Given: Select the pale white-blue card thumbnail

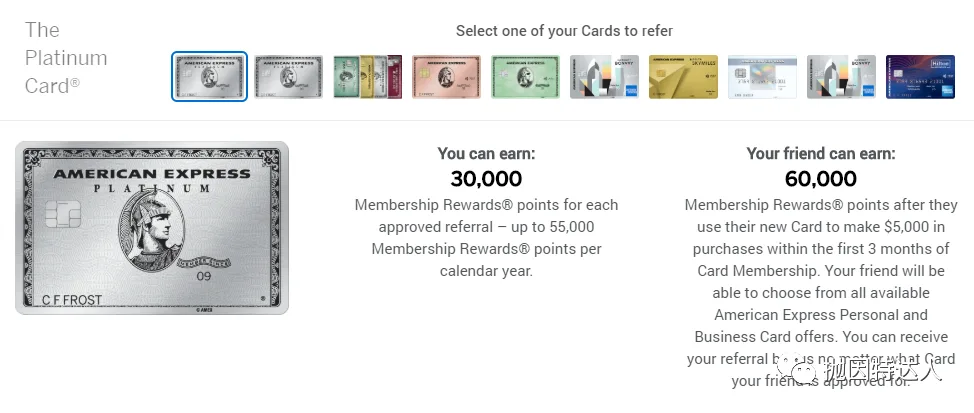Looking at the screenshot, I should [762, 77].
